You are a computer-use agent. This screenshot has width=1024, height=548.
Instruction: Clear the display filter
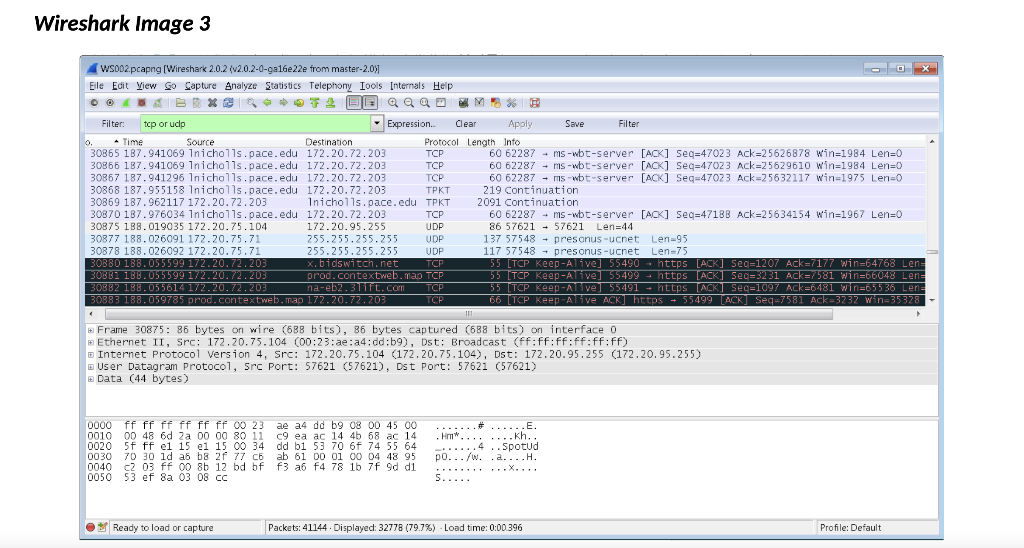pyautogui.click(x=466, y=123)
